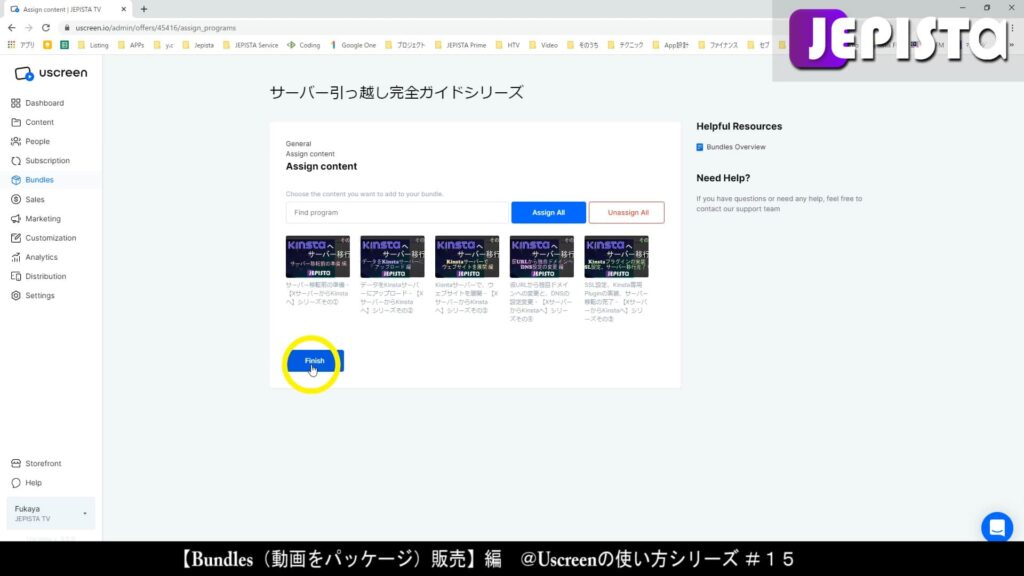This screenshot has width=1024, height=576.
Task: Click the blue Finish button
Action: click(x=315, y=360)
